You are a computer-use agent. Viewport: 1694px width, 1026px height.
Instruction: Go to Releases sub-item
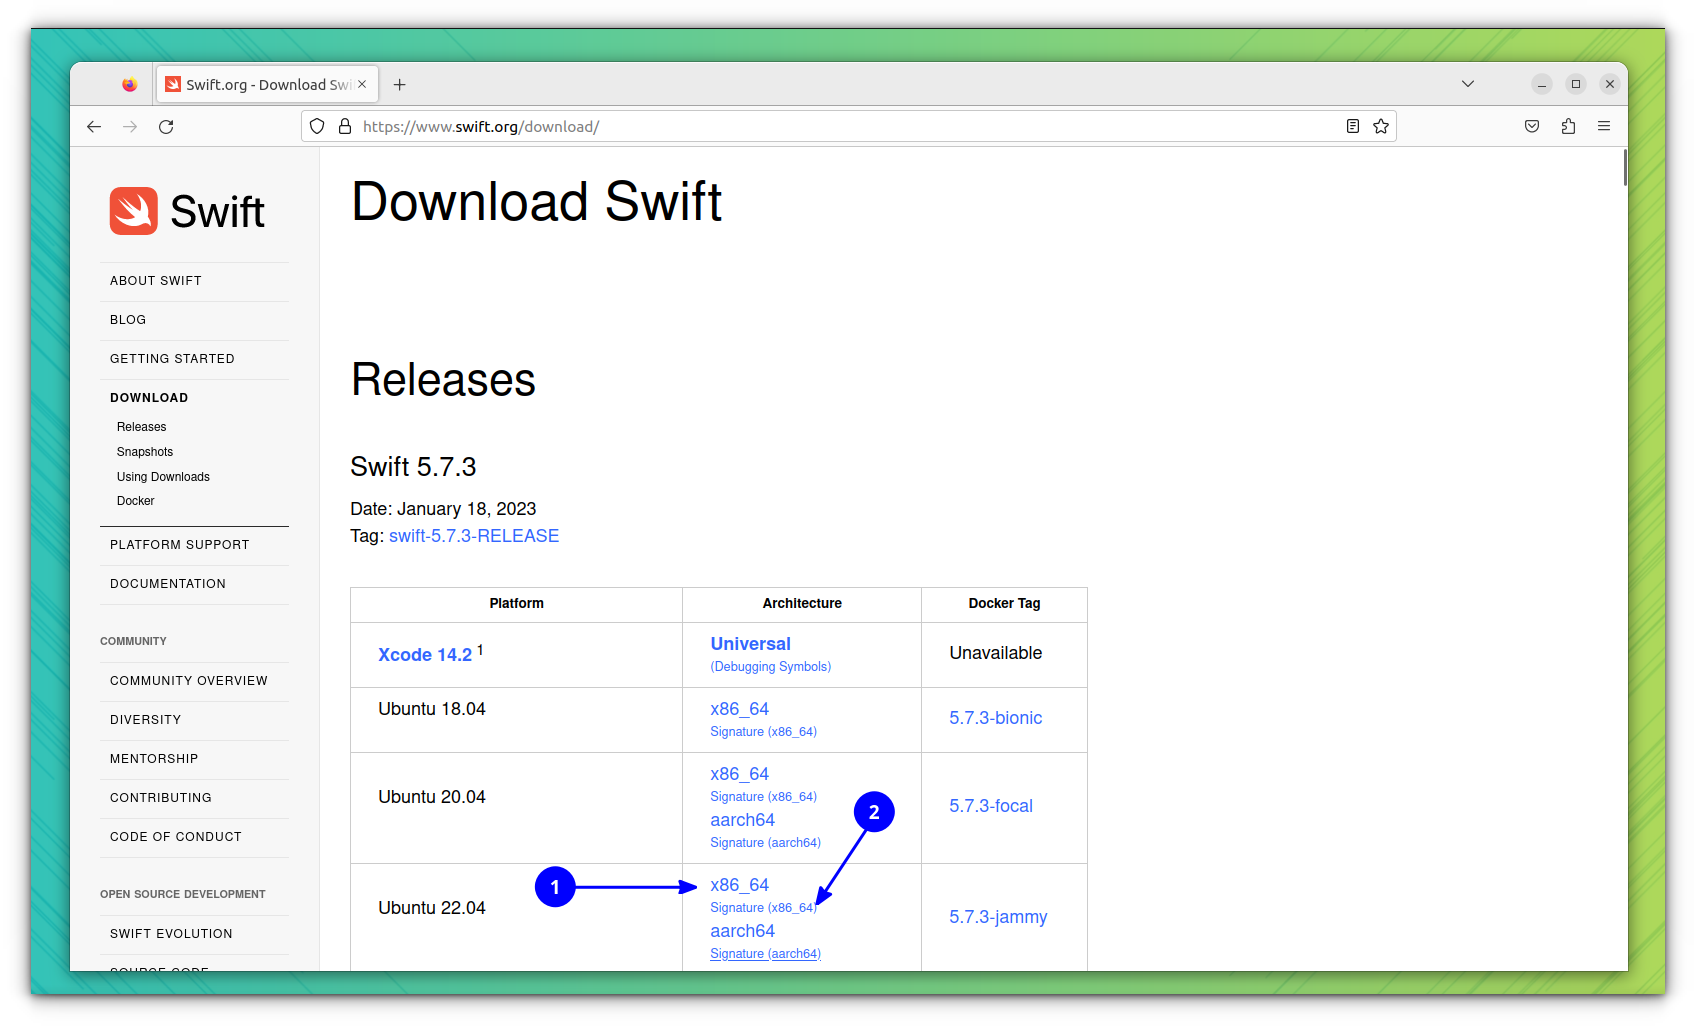[141, 427]
